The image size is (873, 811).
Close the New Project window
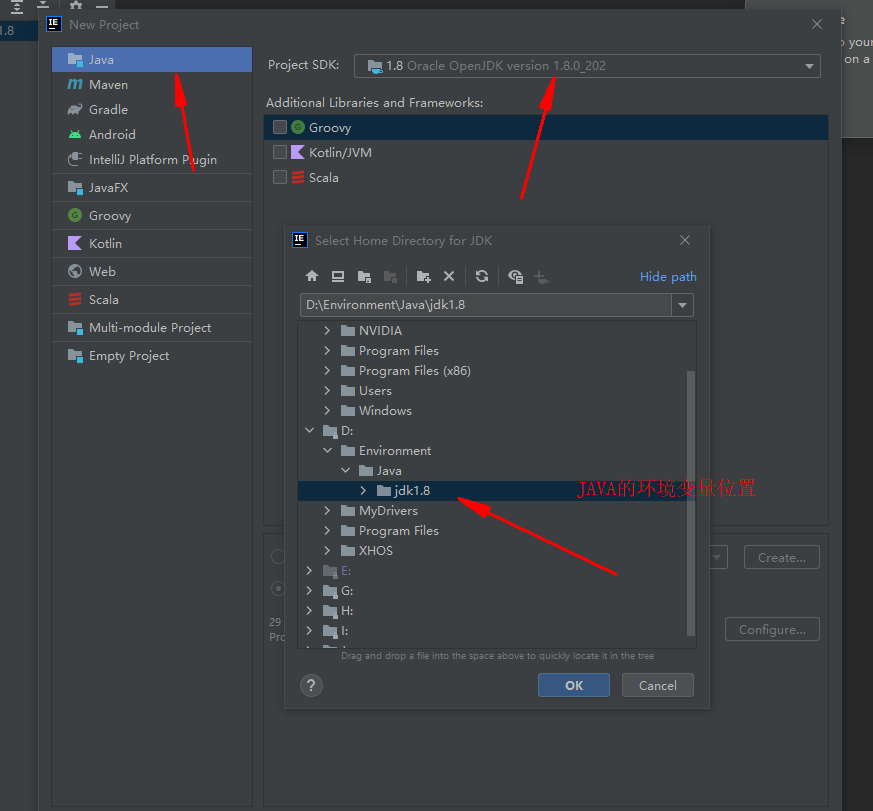tap(817, 24)
